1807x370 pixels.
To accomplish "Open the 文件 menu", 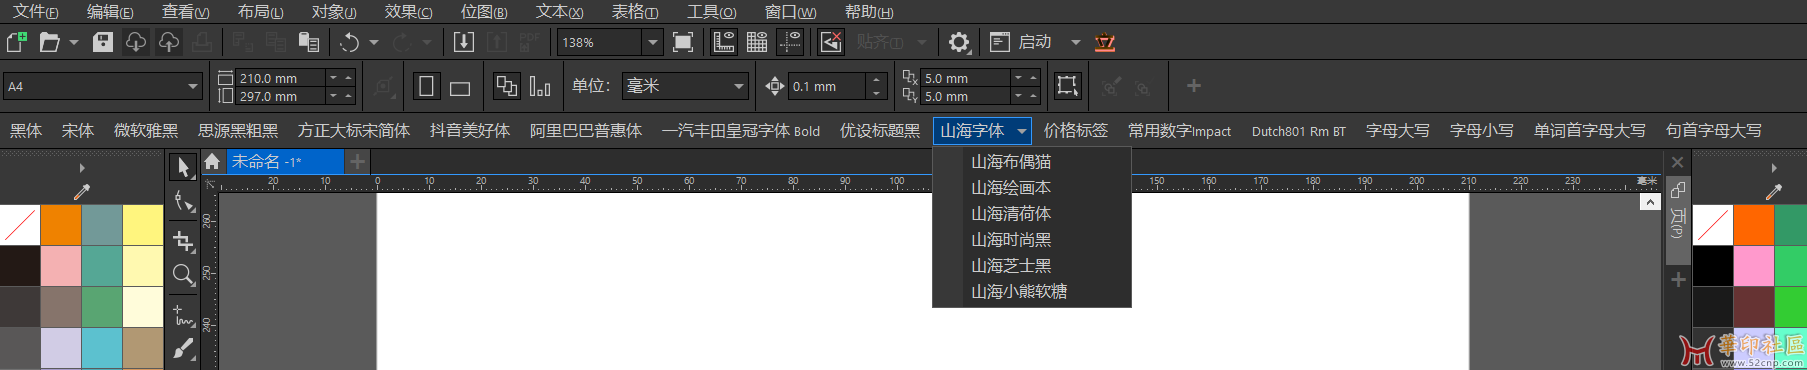I will (x=35, y=11).
